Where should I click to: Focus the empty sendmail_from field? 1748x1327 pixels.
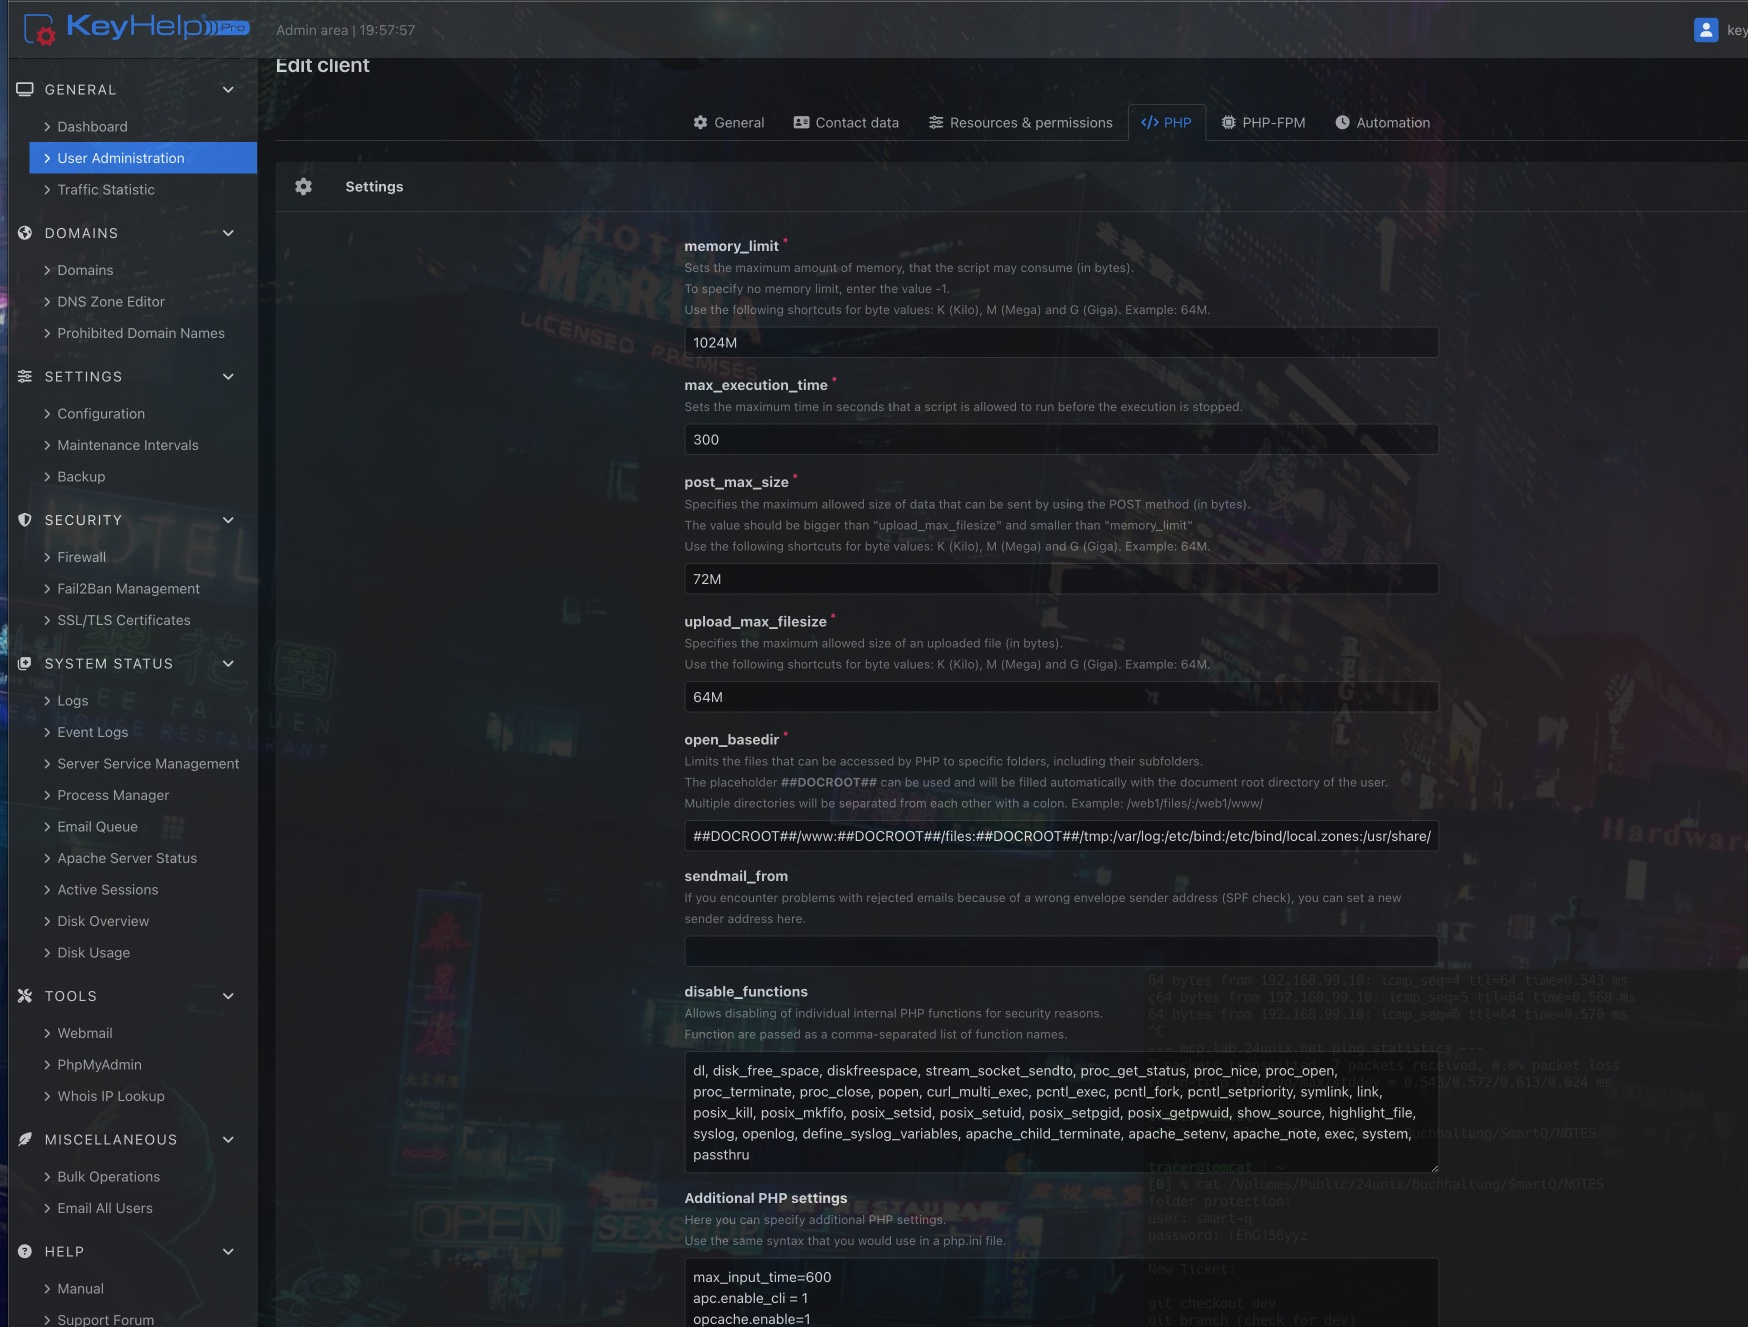[1060, 951]
